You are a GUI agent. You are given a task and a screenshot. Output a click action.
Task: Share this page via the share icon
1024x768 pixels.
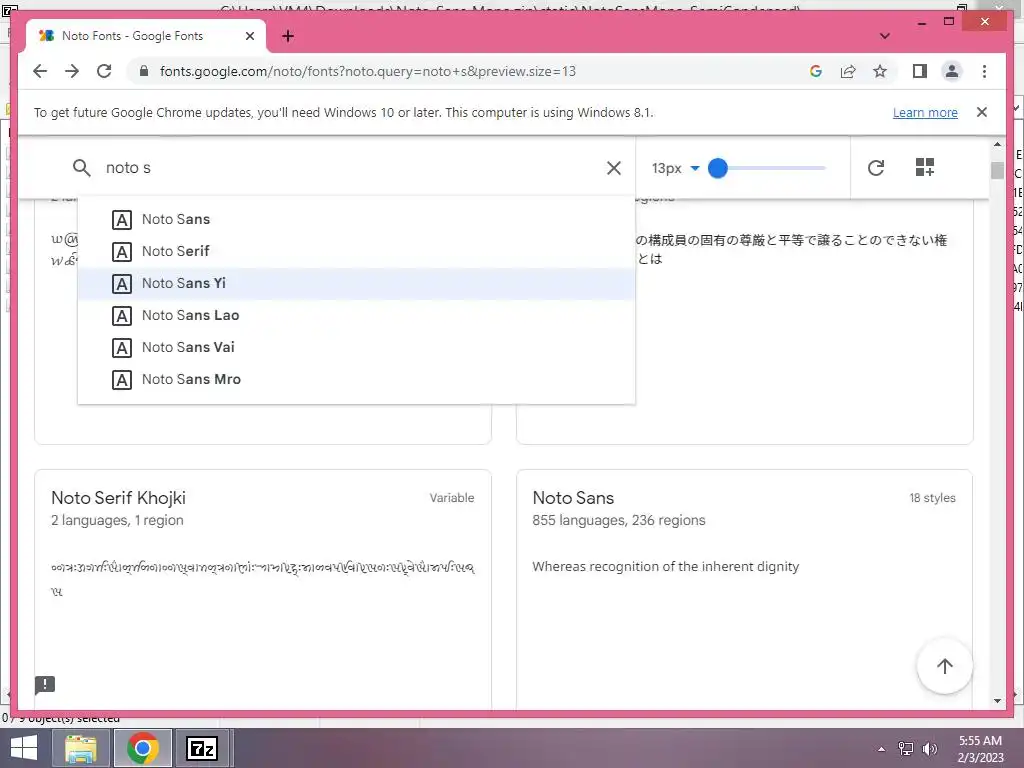pos(848,71)
